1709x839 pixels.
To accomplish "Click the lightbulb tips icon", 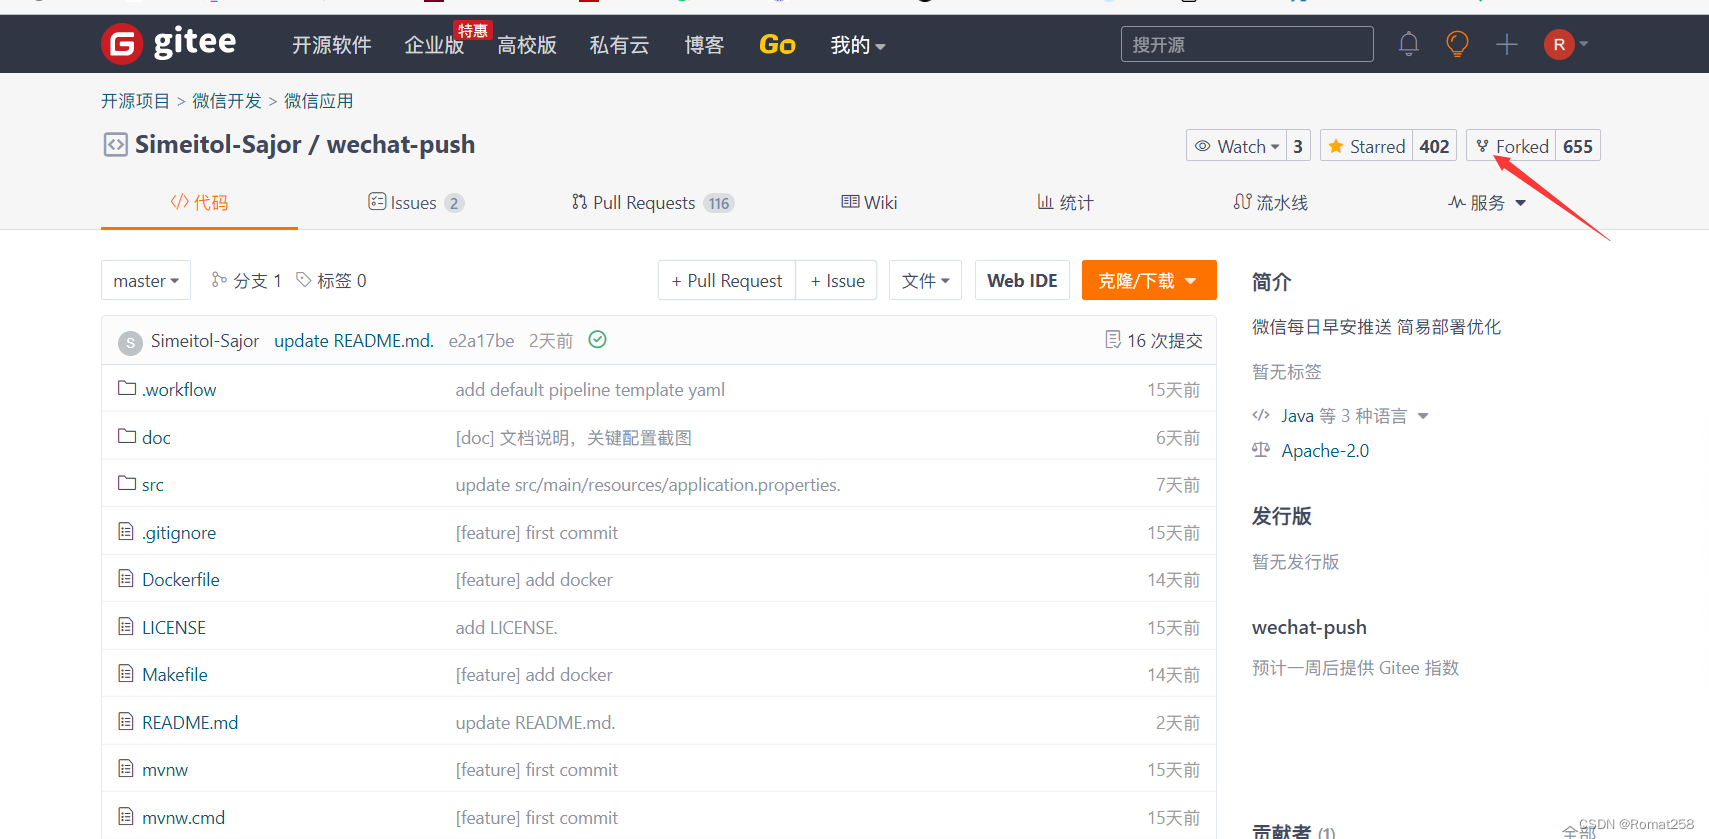I will [1457, 44].
